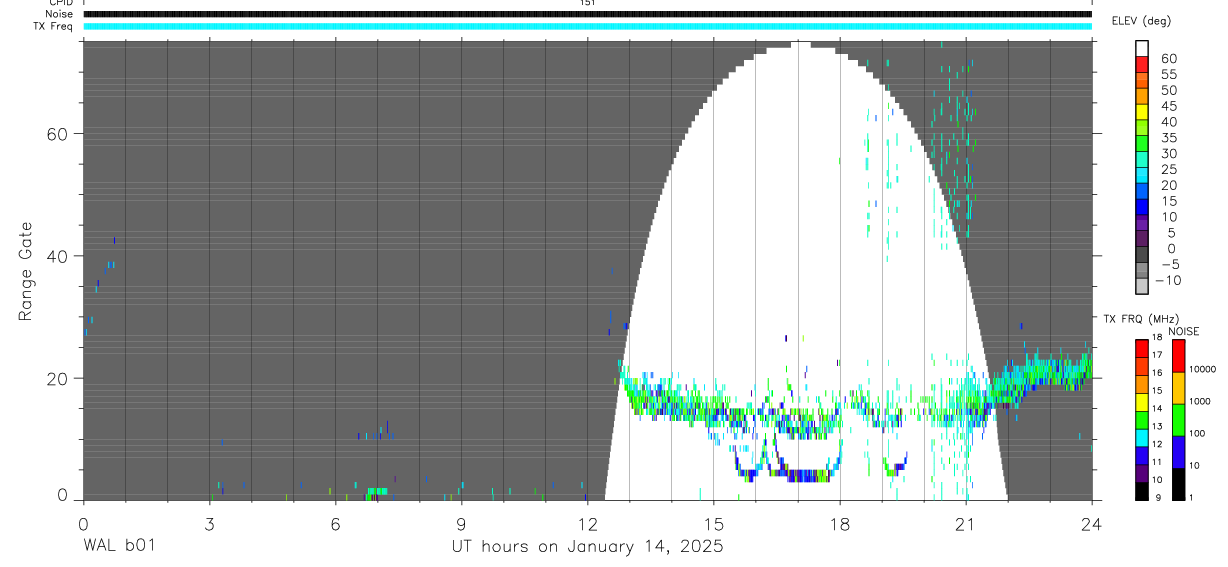This screenshot has width=1228, height=567.
Task: Click the NOISE legend title
Action: [x=1182, y=331]
